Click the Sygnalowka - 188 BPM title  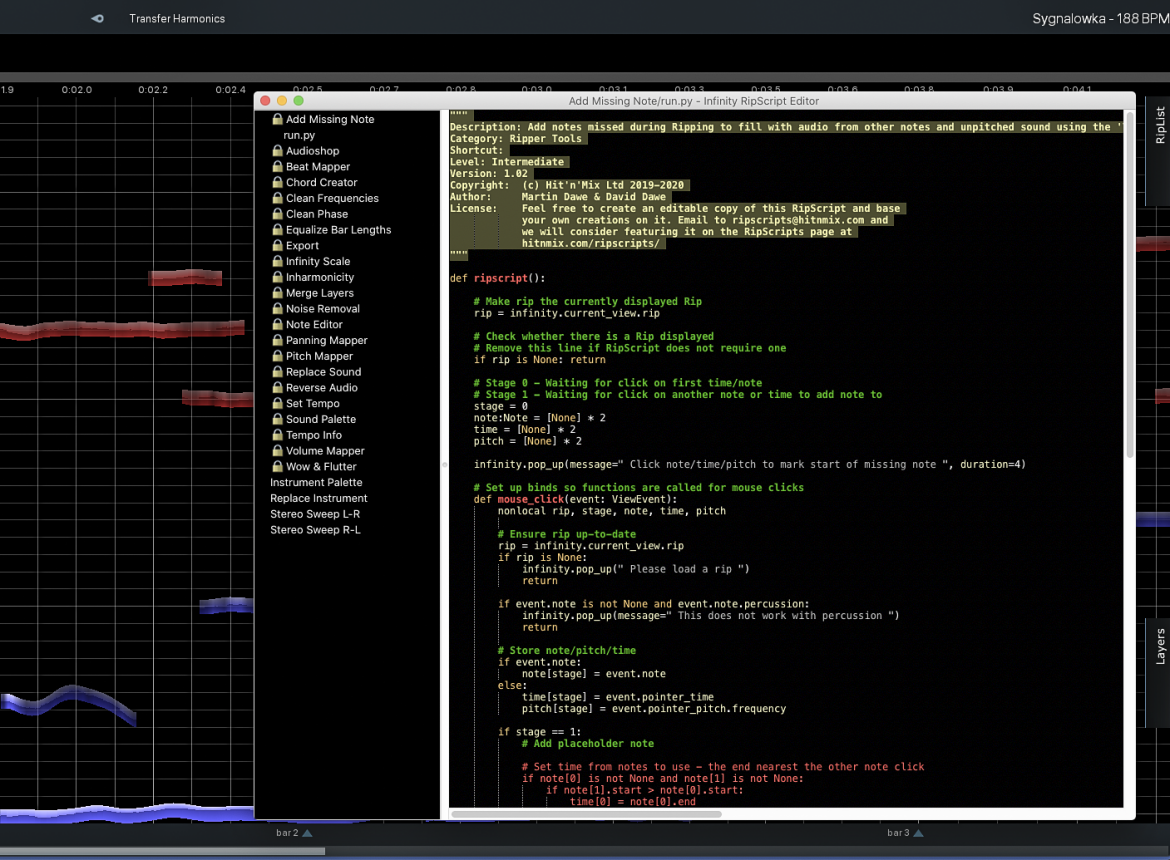[1101, 19]
